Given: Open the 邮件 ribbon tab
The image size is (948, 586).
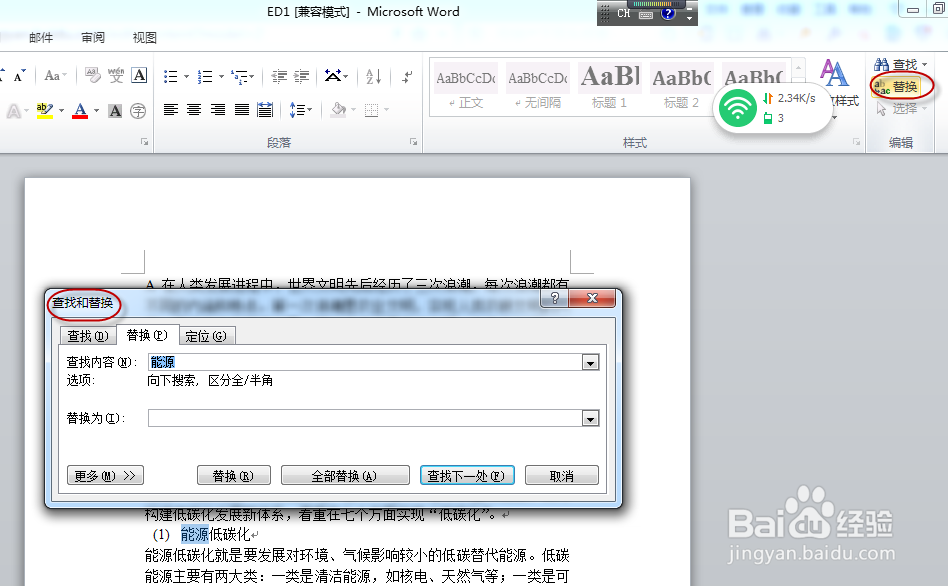Looking at the screenshot, I should coord(41,37).
